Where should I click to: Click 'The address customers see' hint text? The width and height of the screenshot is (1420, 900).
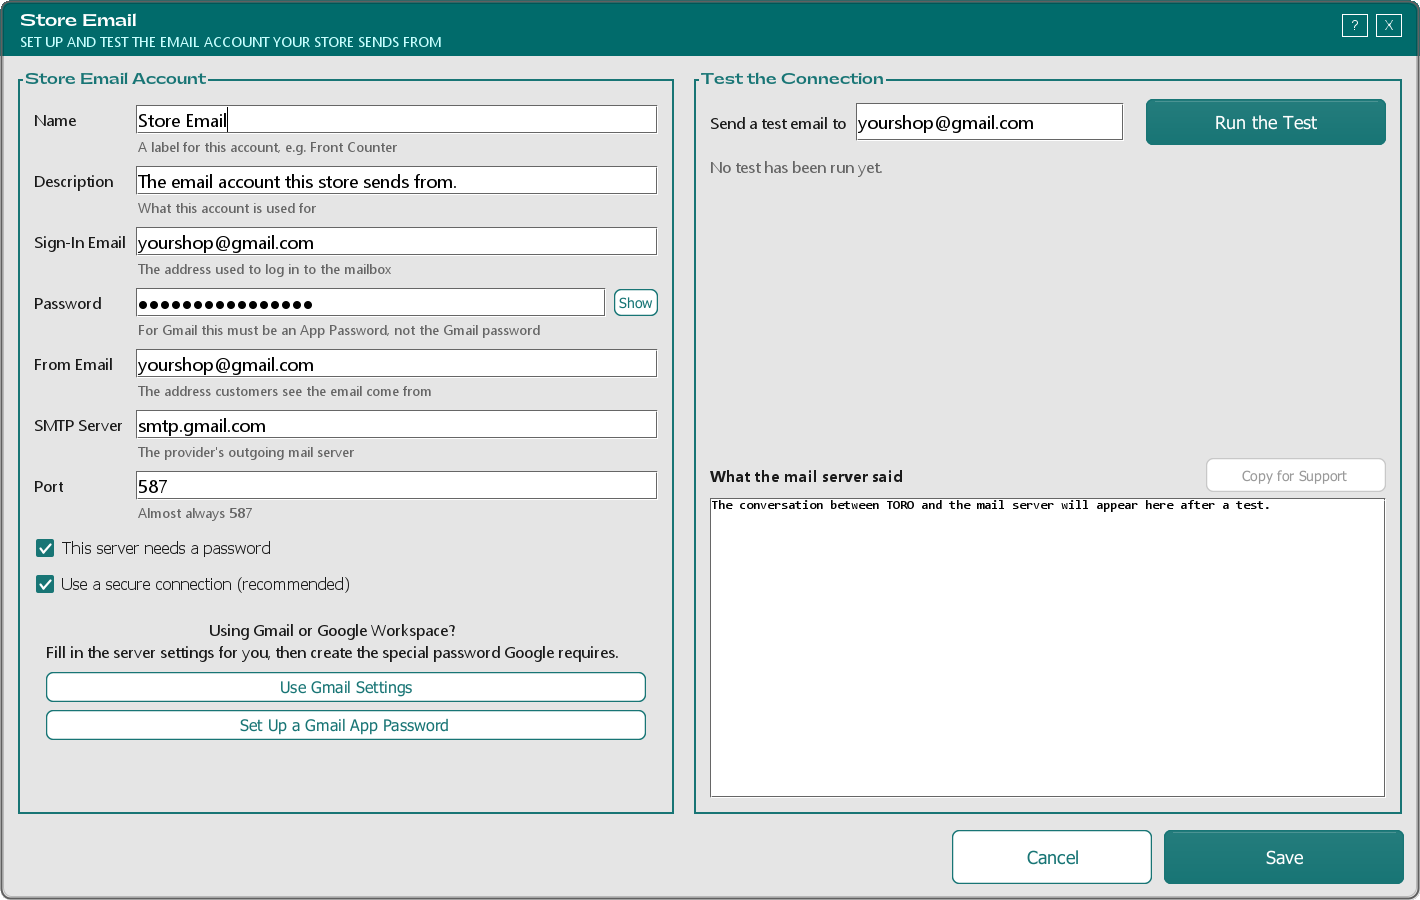(285, 391)
